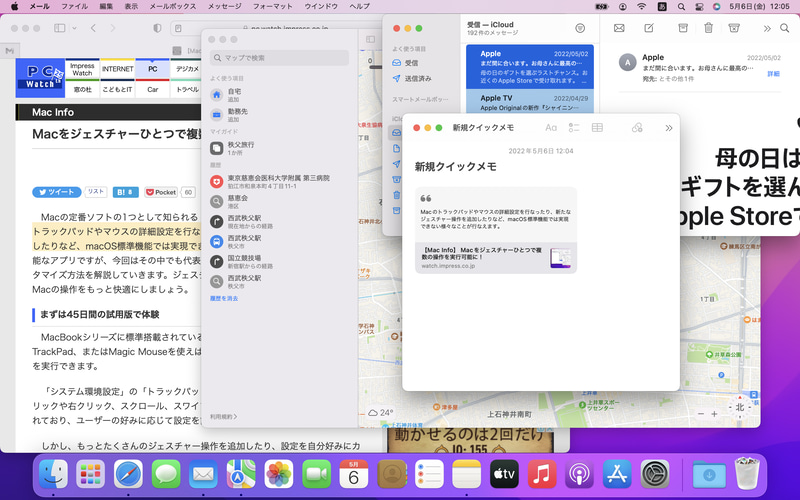Click the Pocket save button
This screenshot has width=800, height=500.
[x=161, y=192]
